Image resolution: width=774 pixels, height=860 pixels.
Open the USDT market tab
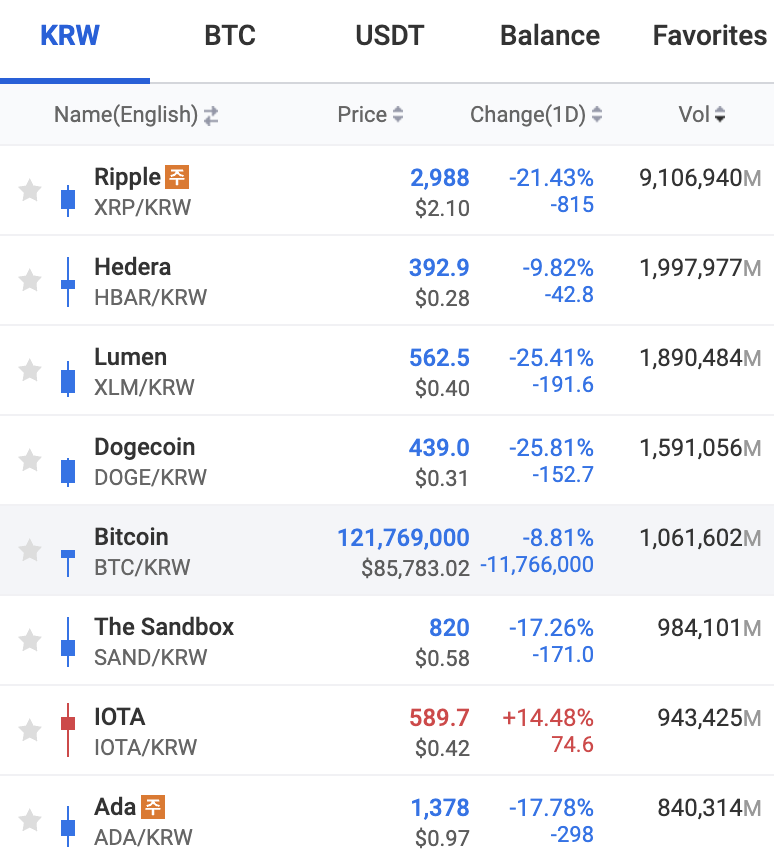[x=389, y=37]
